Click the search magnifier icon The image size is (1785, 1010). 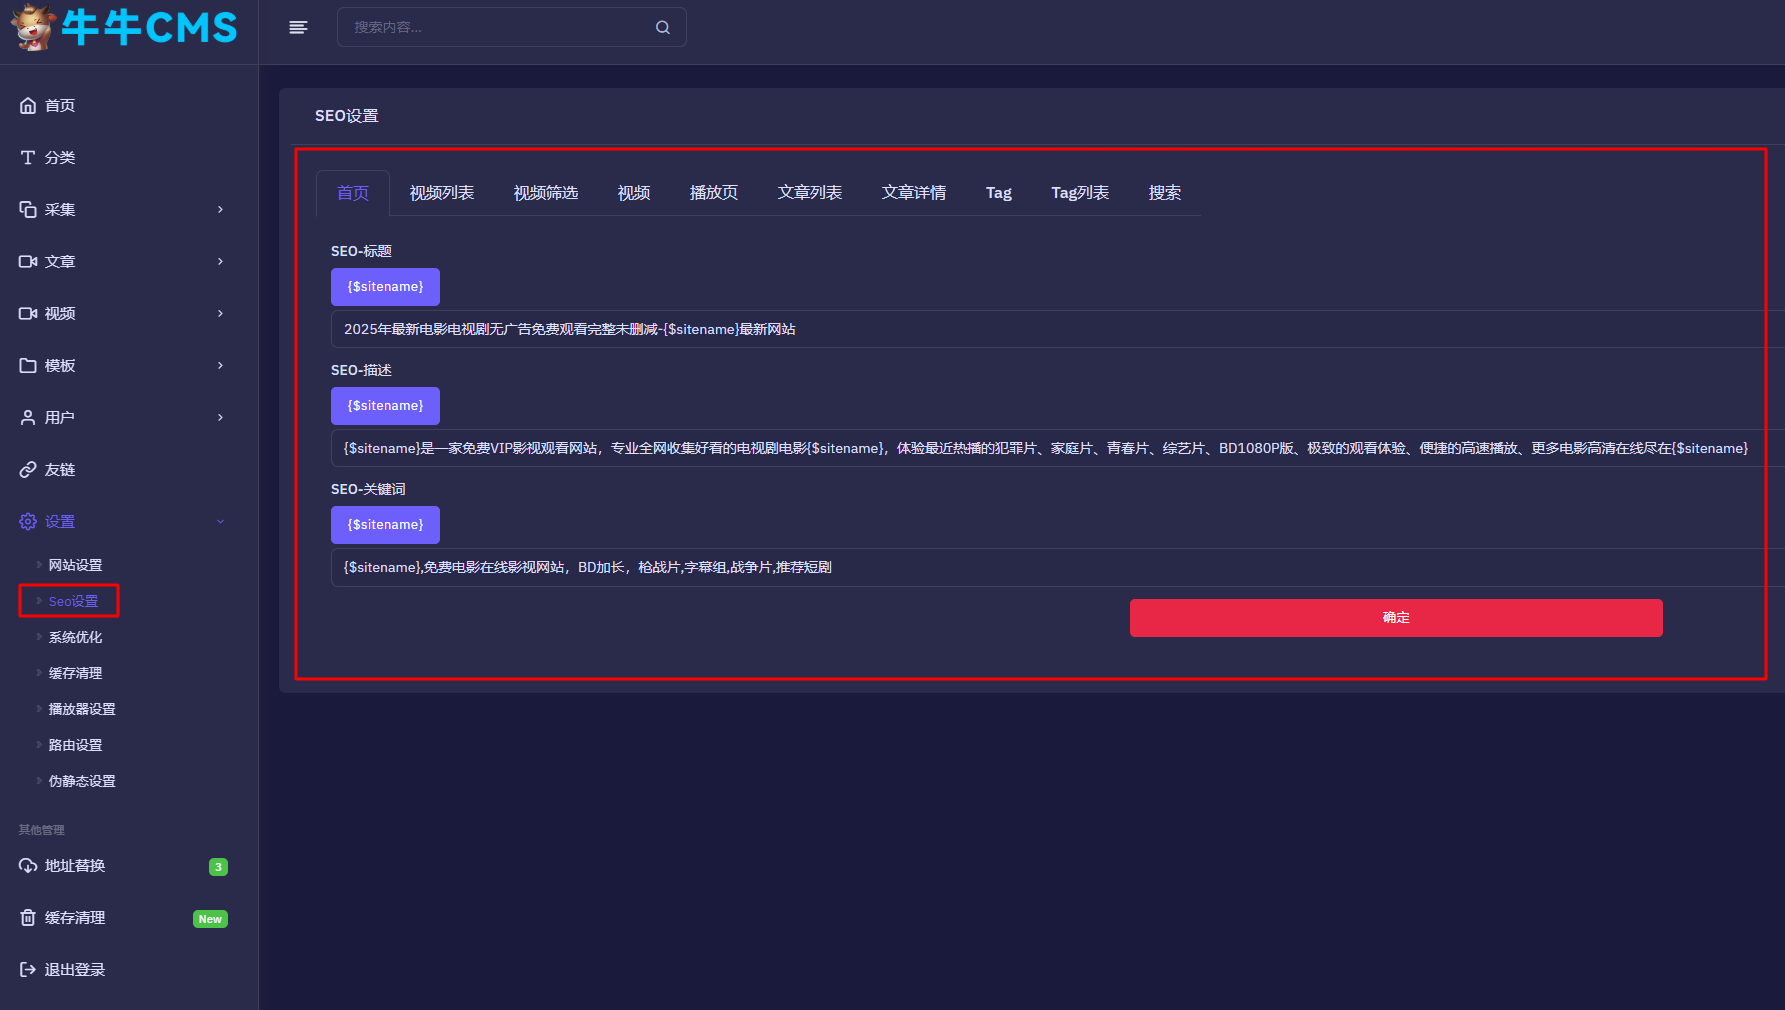point(662,27)
